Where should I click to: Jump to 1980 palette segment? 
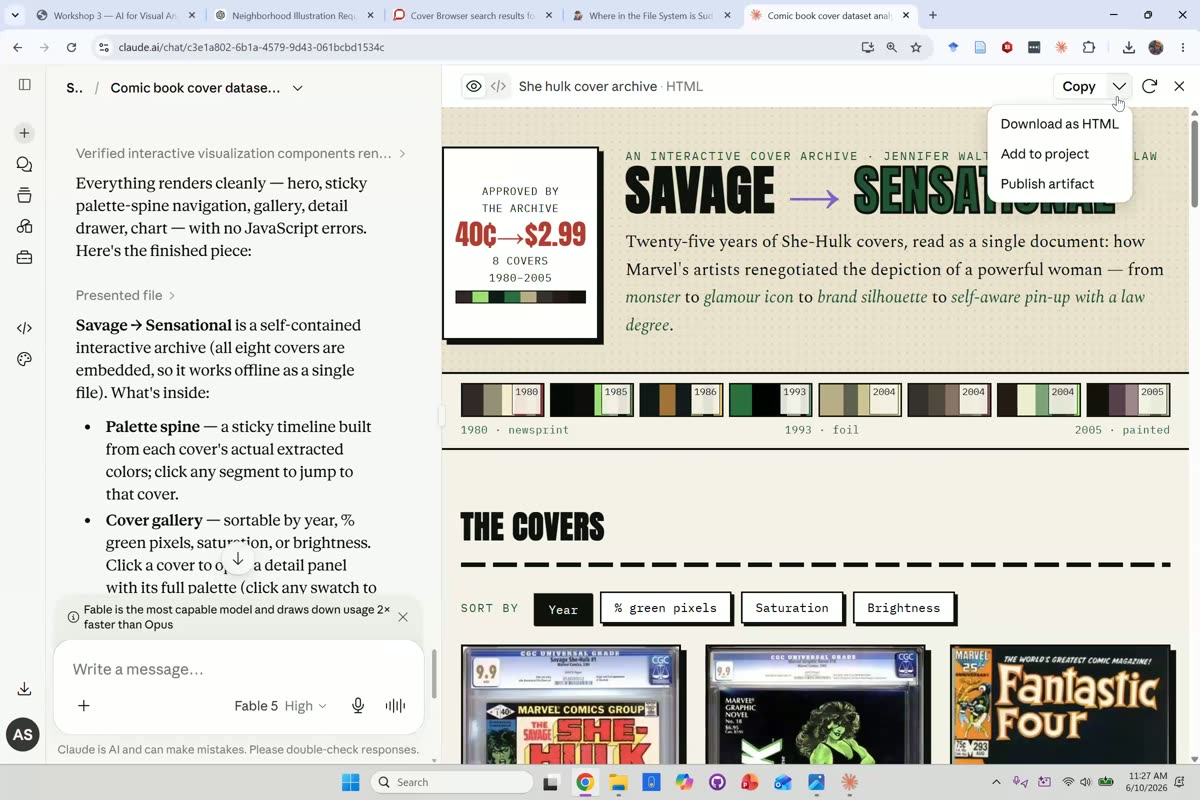click(x=502, y=400)
